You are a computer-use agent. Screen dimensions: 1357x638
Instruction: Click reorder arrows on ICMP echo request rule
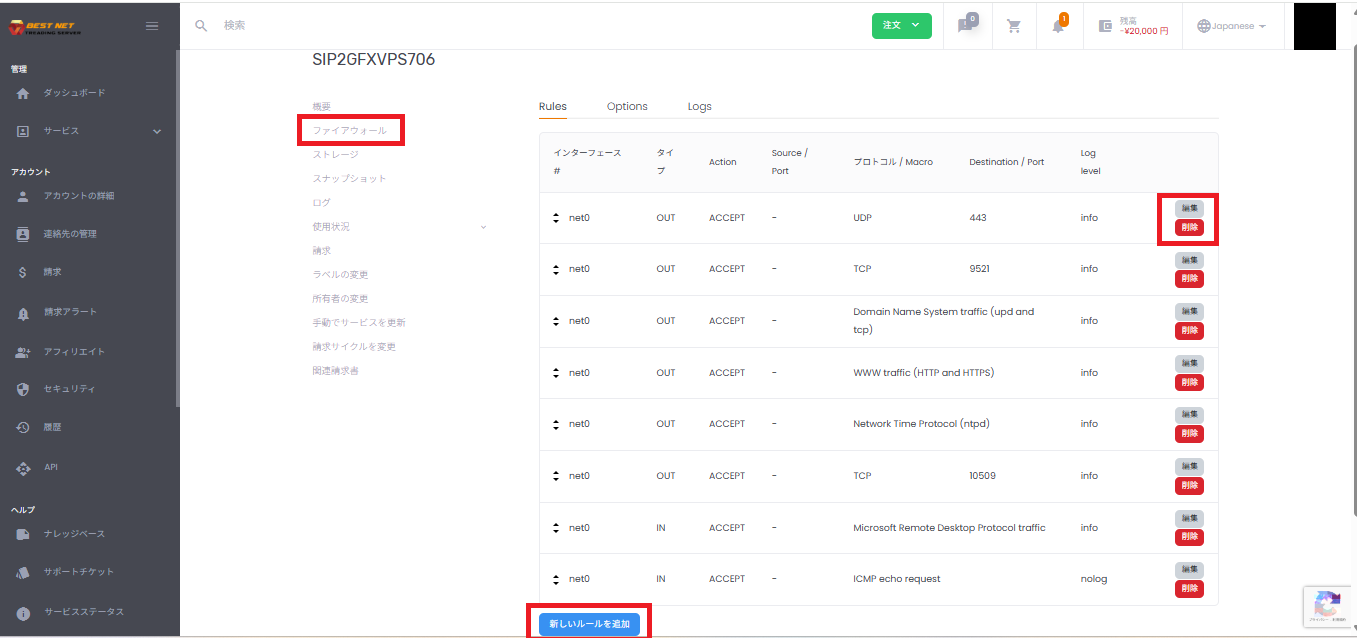pos(556,579)
